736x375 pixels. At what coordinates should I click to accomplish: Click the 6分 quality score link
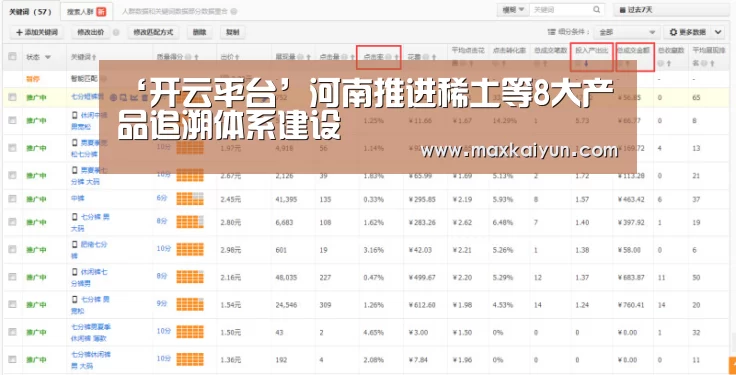coord(161,199)
